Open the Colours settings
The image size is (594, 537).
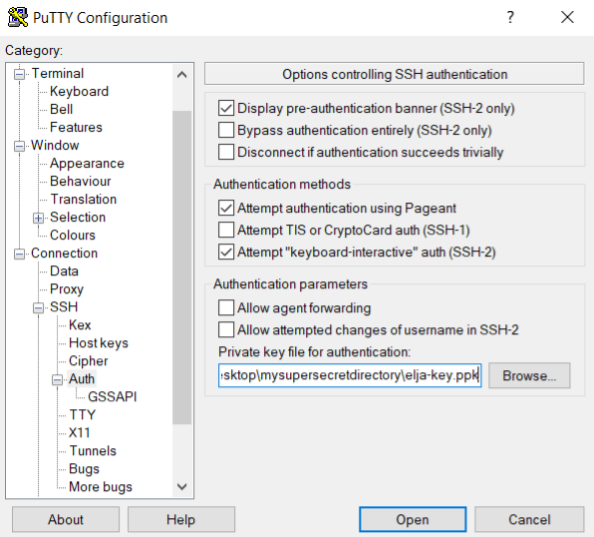[73, 235]
